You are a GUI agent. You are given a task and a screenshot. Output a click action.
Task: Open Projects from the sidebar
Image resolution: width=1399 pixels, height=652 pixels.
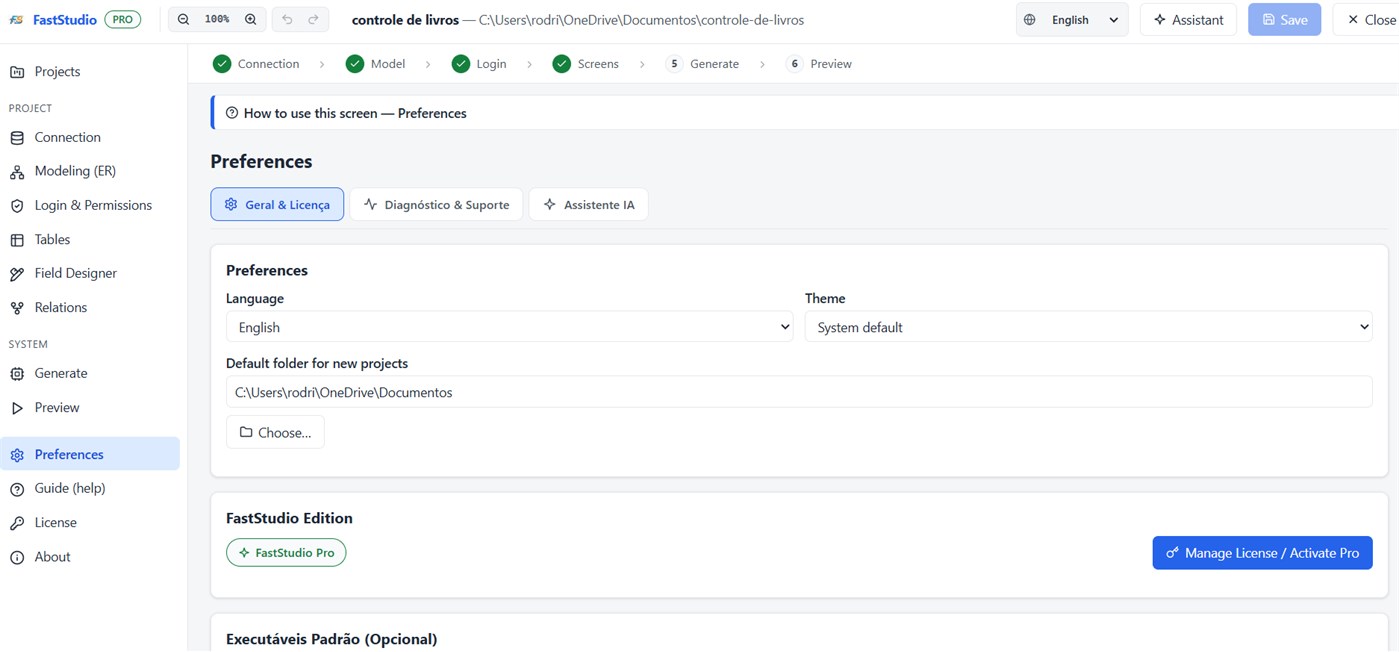point(90,71)
